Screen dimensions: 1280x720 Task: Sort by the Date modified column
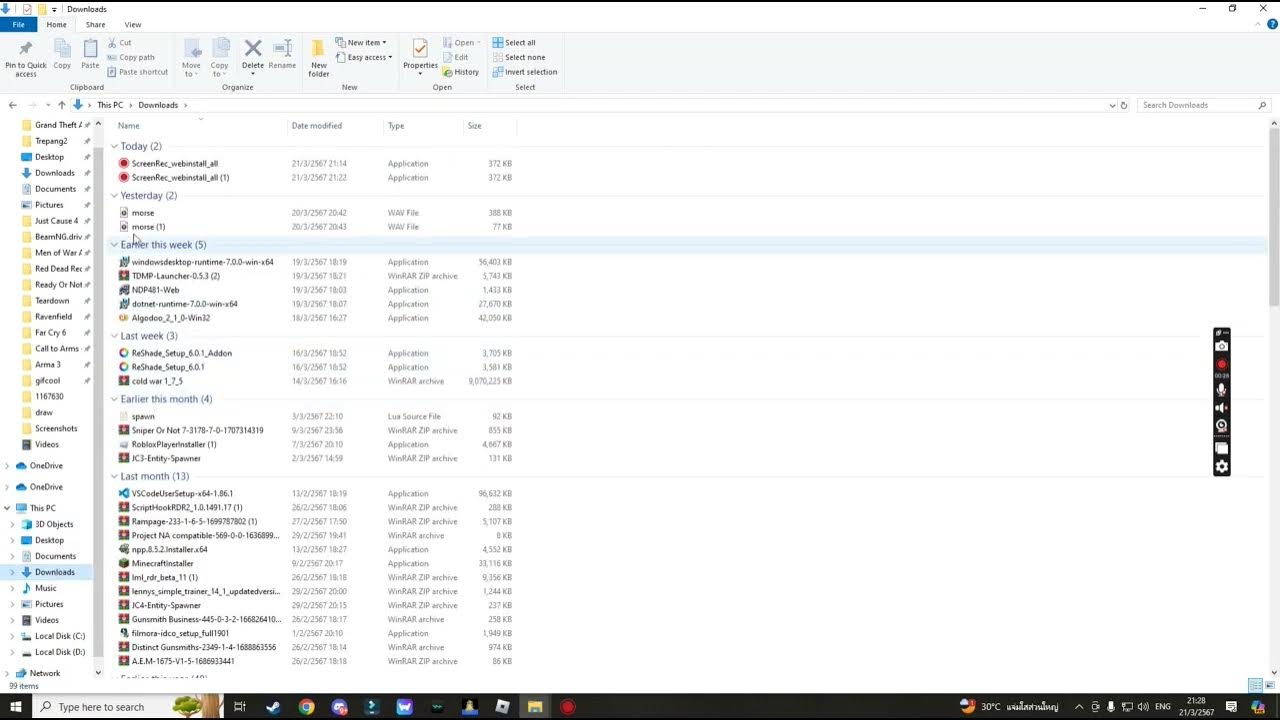(317, 126)
